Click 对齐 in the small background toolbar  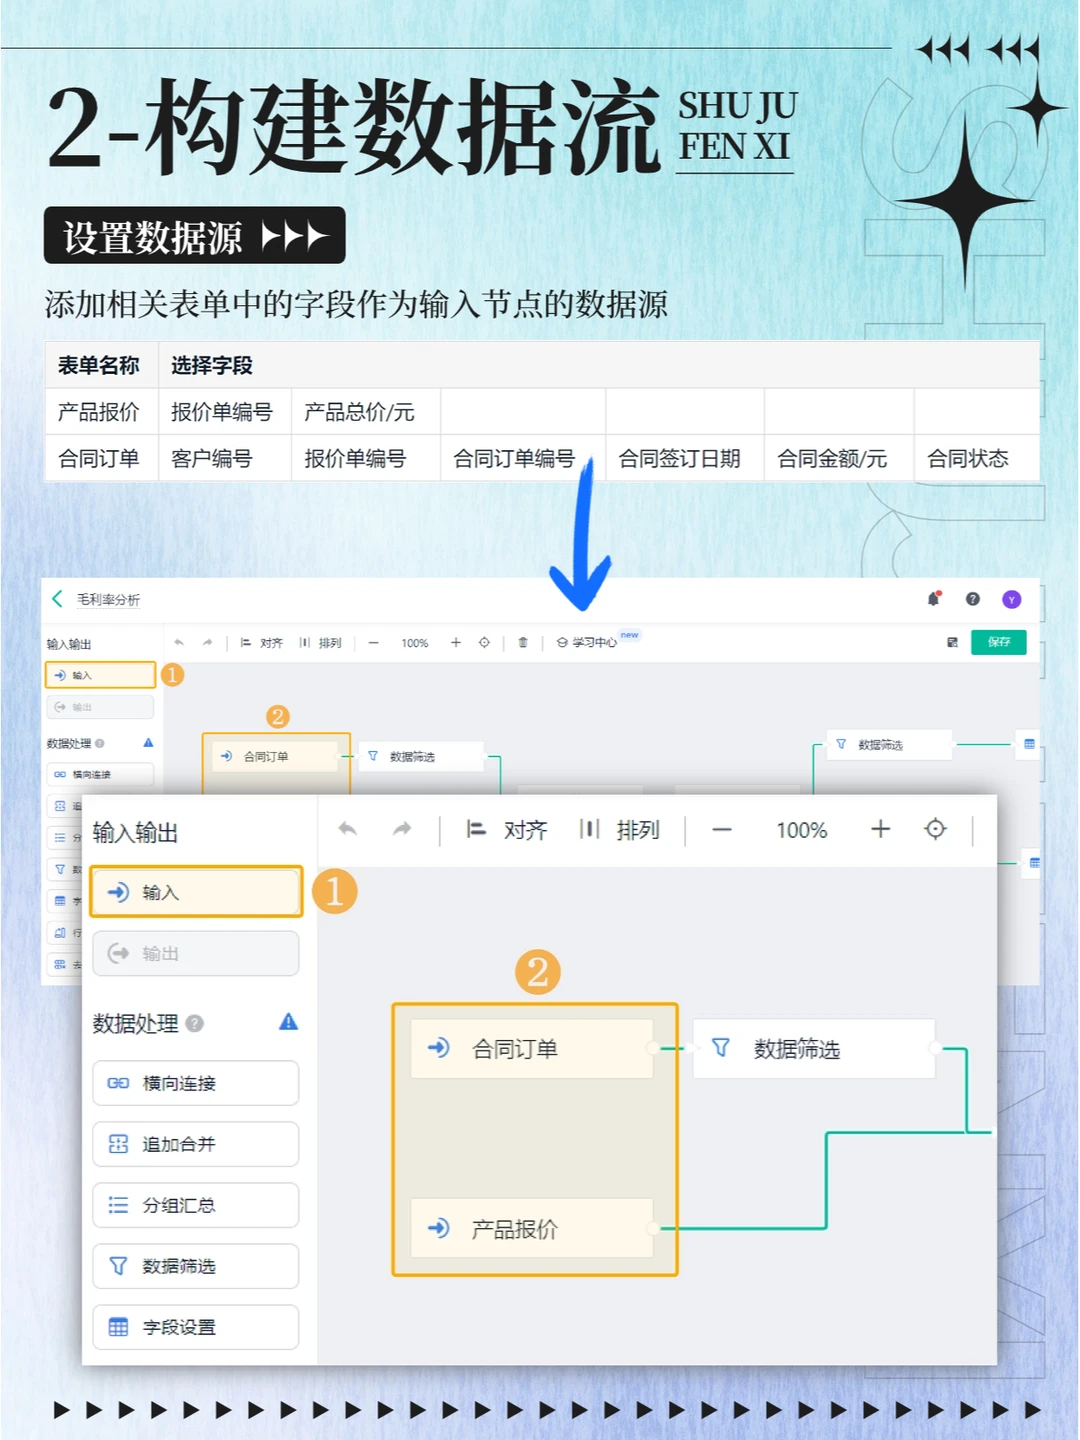[x=262, y=643]
